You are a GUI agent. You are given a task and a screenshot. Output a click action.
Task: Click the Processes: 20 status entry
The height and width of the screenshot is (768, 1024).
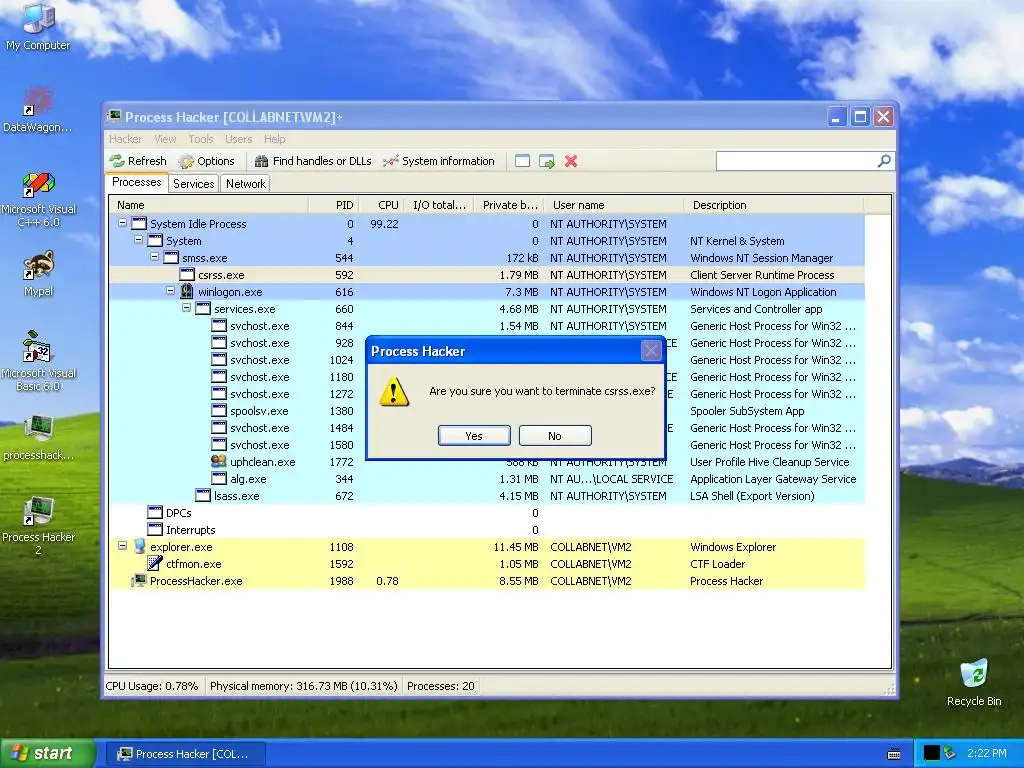[x=441, y=686]
